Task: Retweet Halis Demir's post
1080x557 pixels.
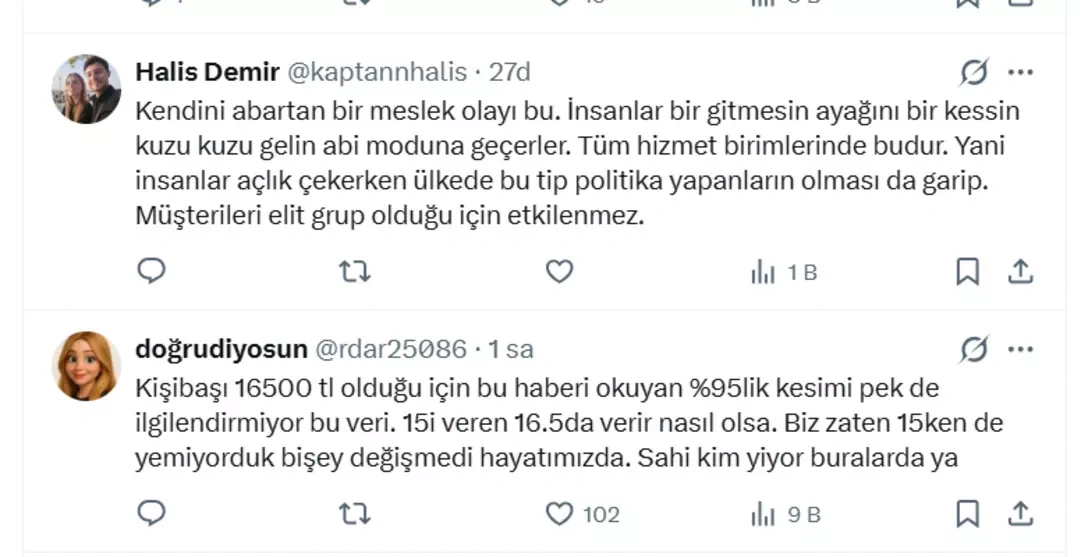Action: point(355,271)
